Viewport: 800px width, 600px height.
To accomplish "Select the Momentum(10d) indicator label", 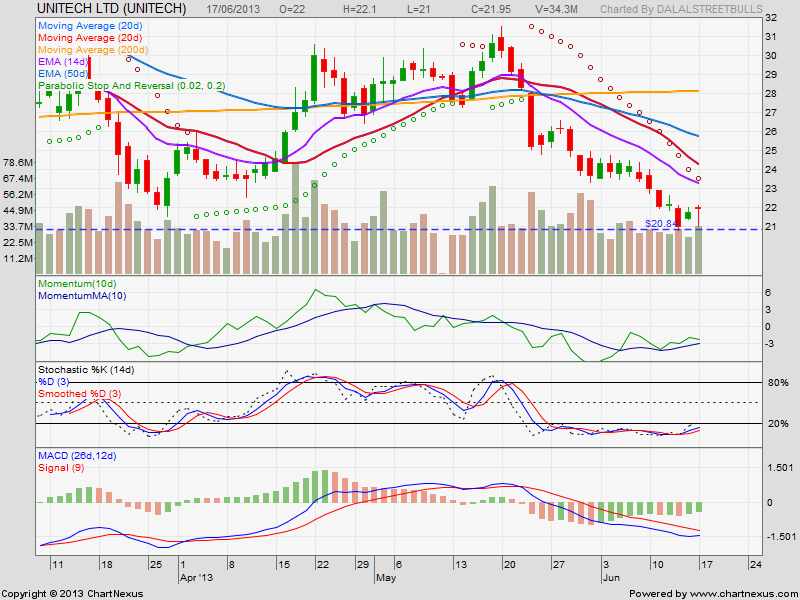I will pyautogui.click(x=77, y=284).
